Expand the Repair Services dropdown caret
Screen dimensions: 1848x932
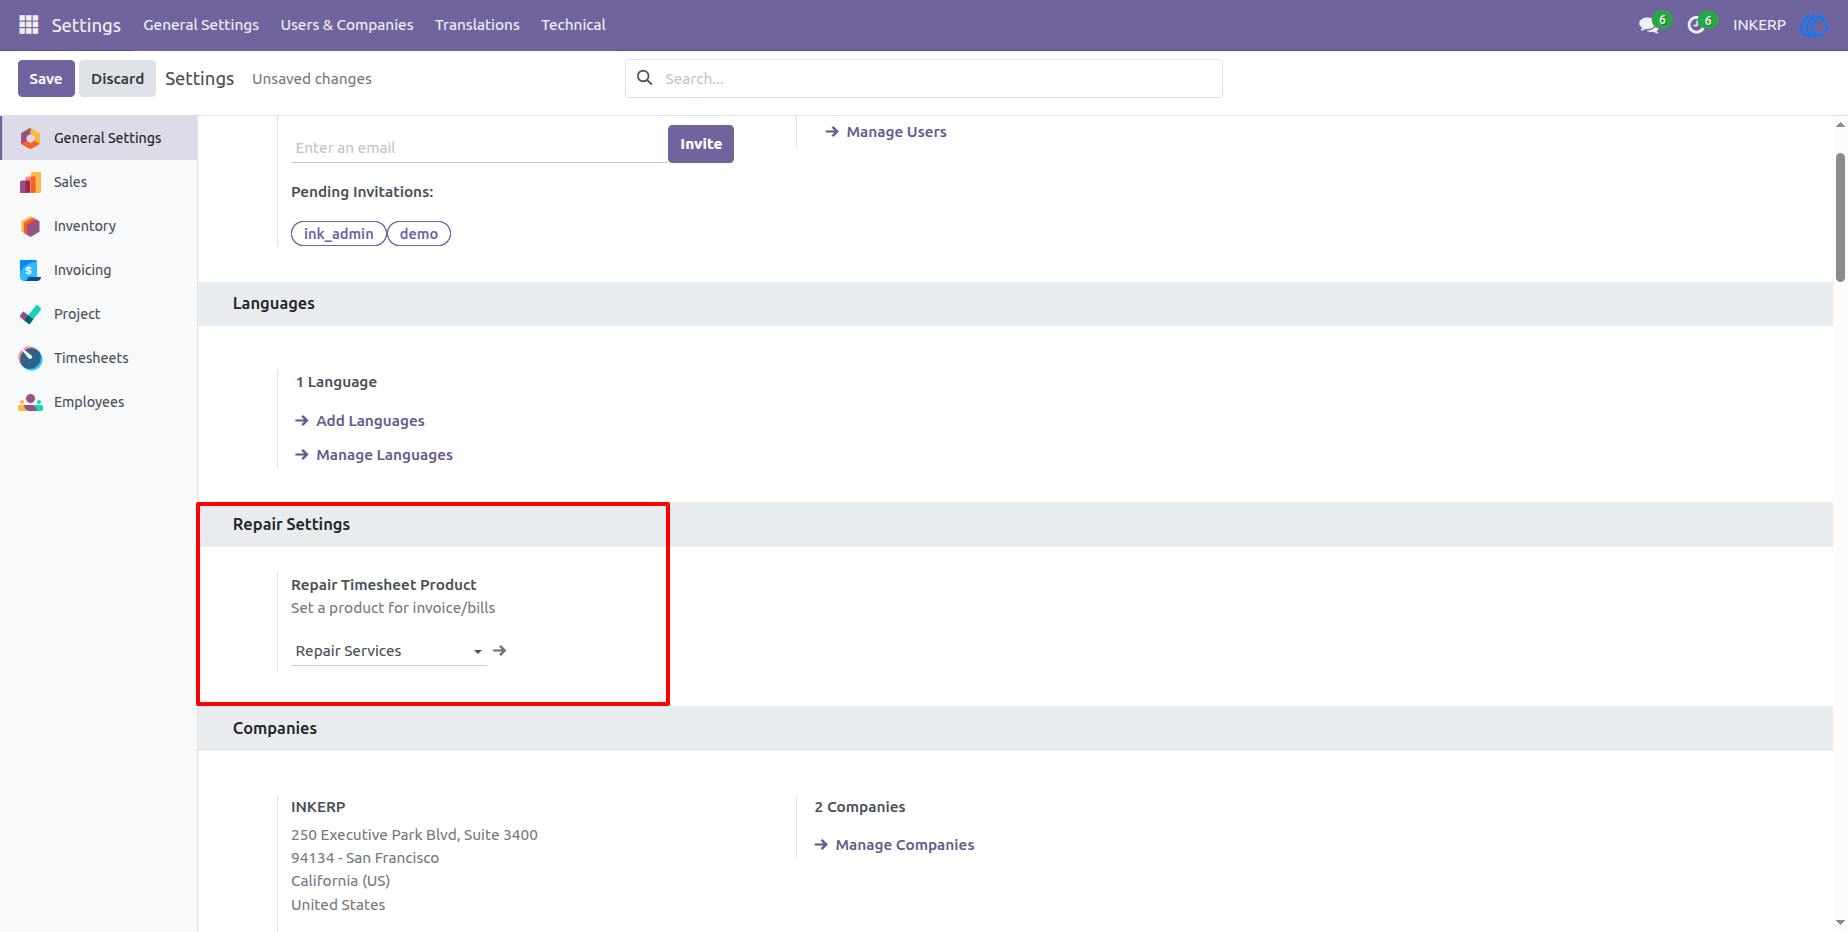(478, 652)
